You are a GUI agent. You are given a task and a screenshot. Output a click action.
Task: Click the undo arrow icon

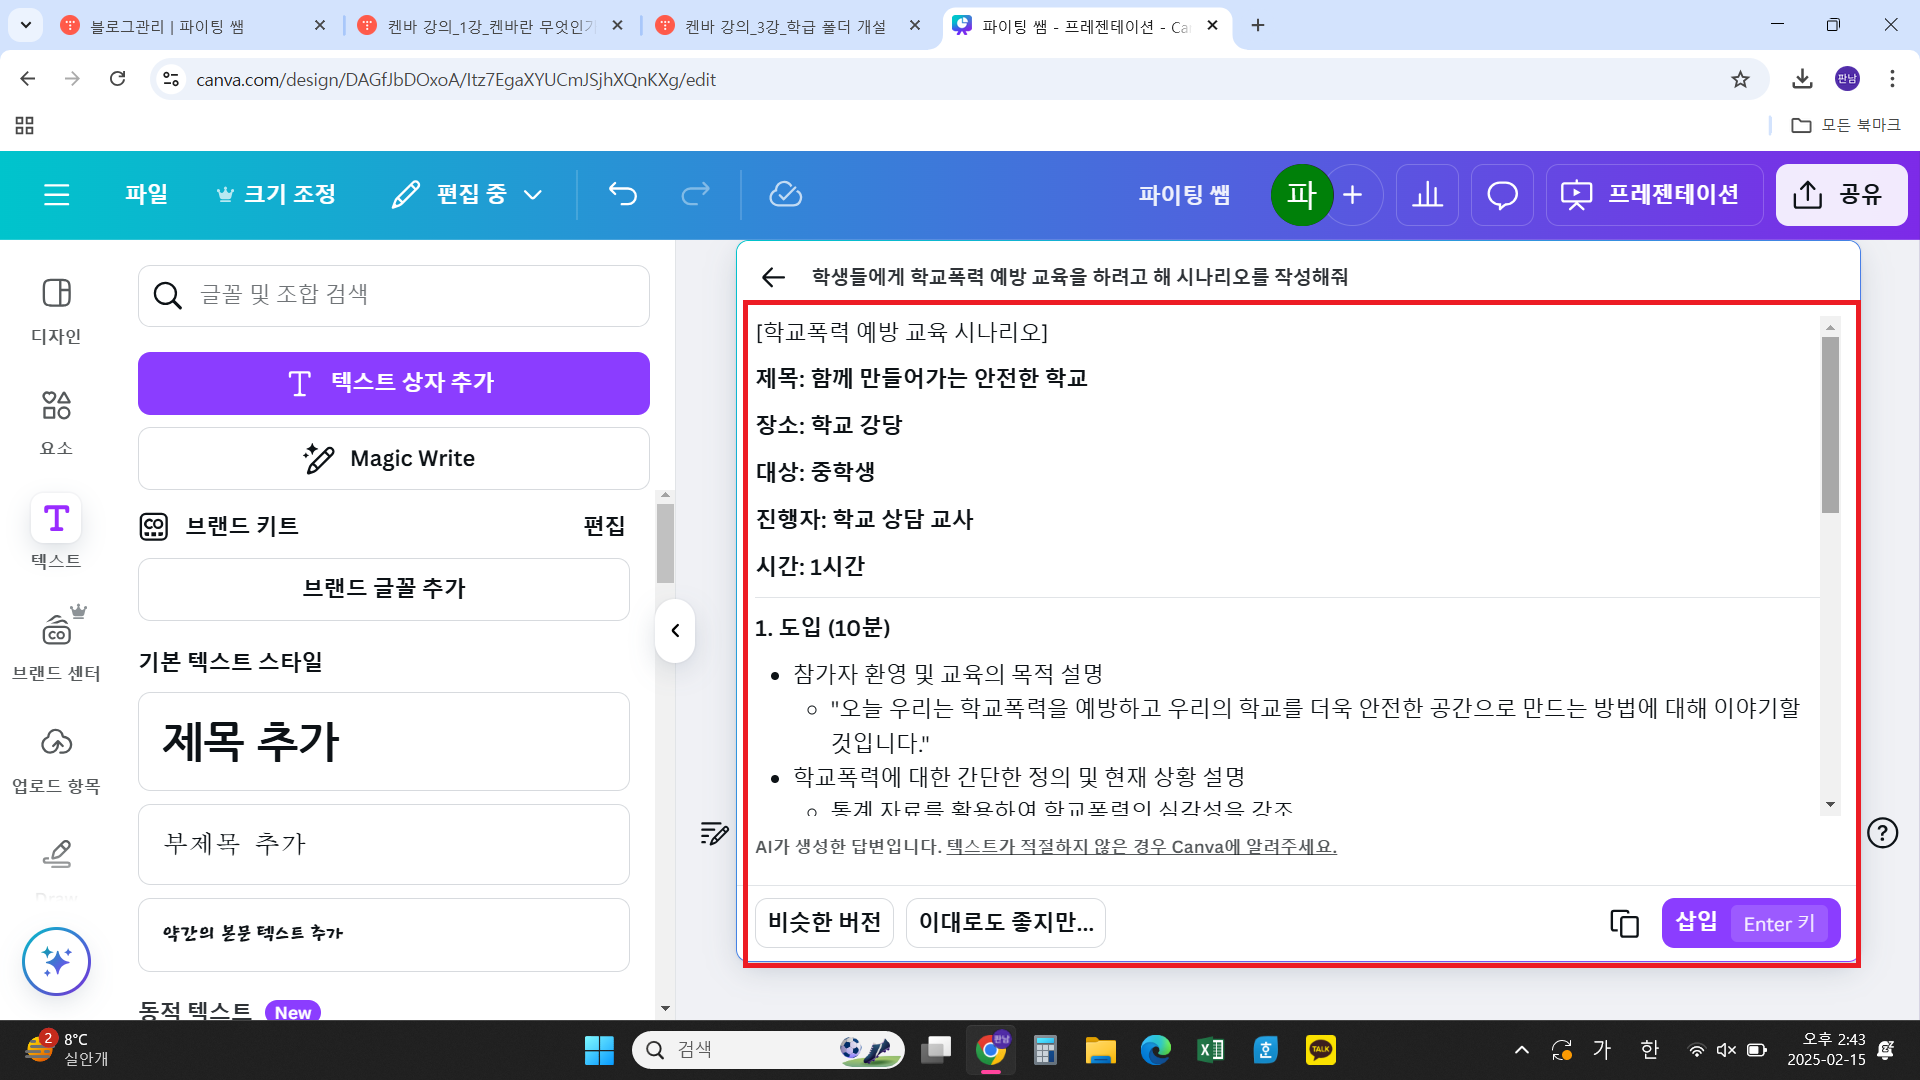pos(622,194)
